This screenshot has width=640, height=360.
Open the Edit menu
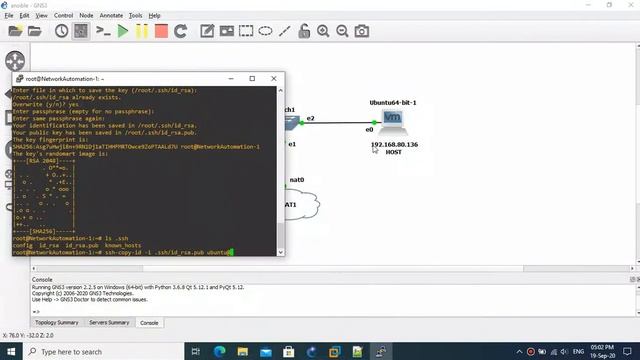24,16
